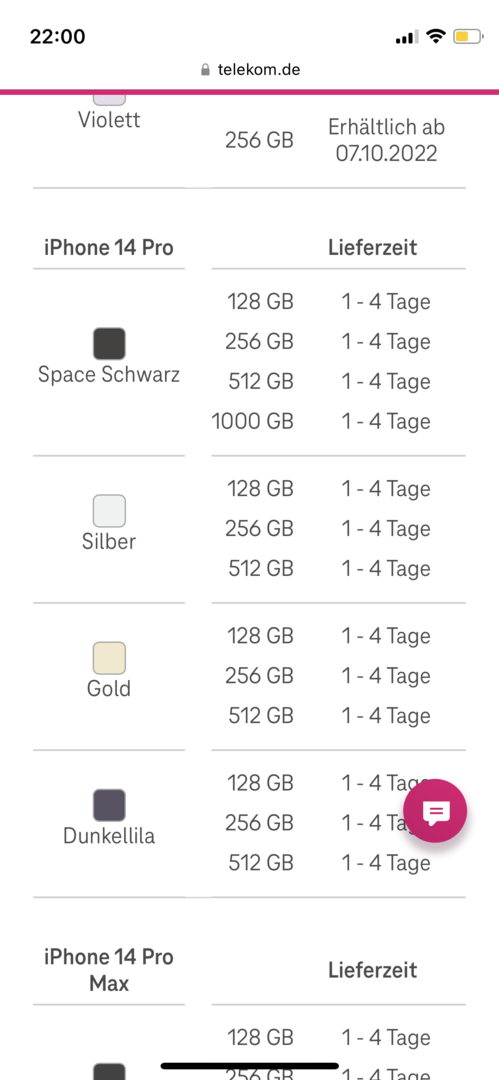Tap the Violett color label
Image resolution: width=499 pixels, height=1080 pixels.
tap(109, 120)
